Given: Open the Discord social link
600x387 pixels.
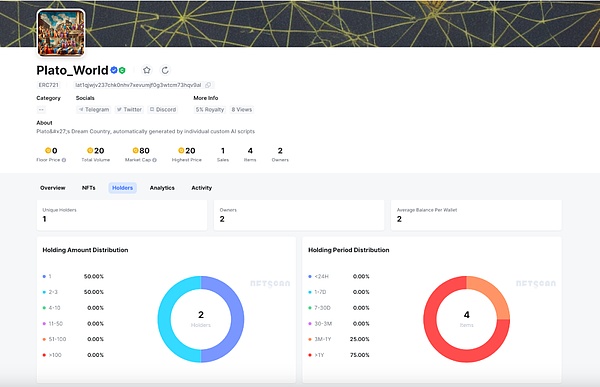Looking at the screenshot, I should pos(163,109).
